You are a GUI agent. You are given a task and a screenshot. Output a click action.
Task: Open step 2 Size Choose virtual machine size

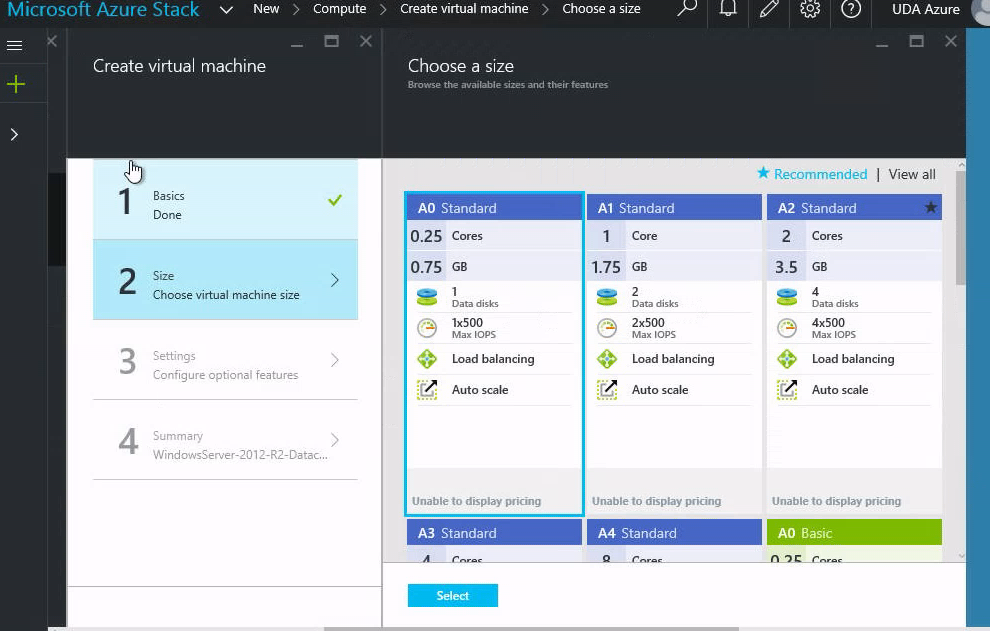(225, 280)
